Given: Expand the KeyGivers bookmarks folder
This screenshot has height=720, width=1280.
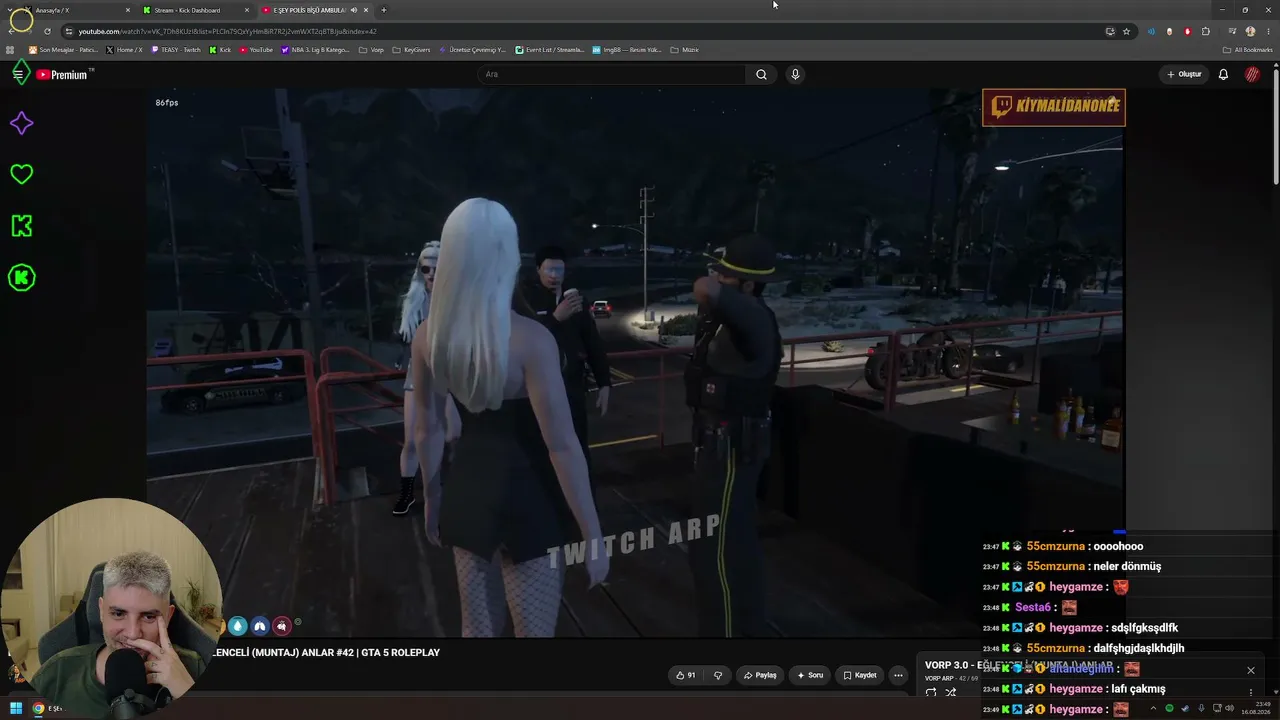Looking at the screenshot, I should 411,50.
